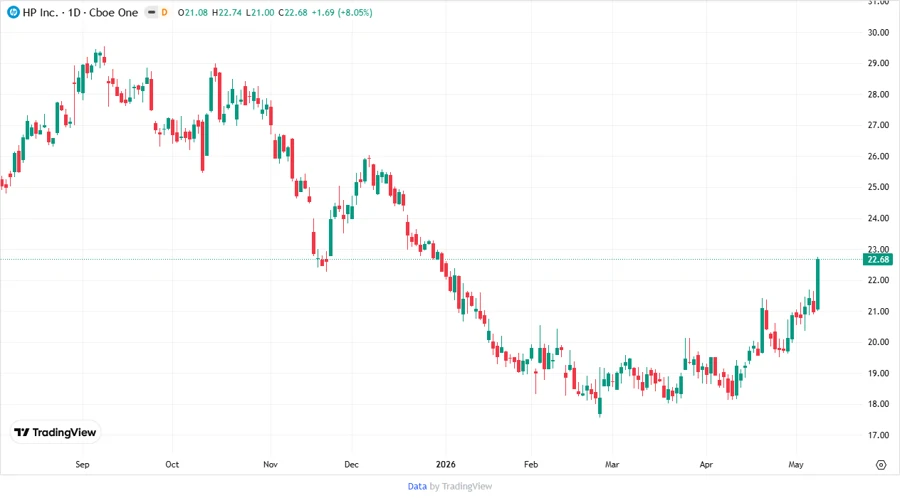Click the 1D interval label

point(74,12)
